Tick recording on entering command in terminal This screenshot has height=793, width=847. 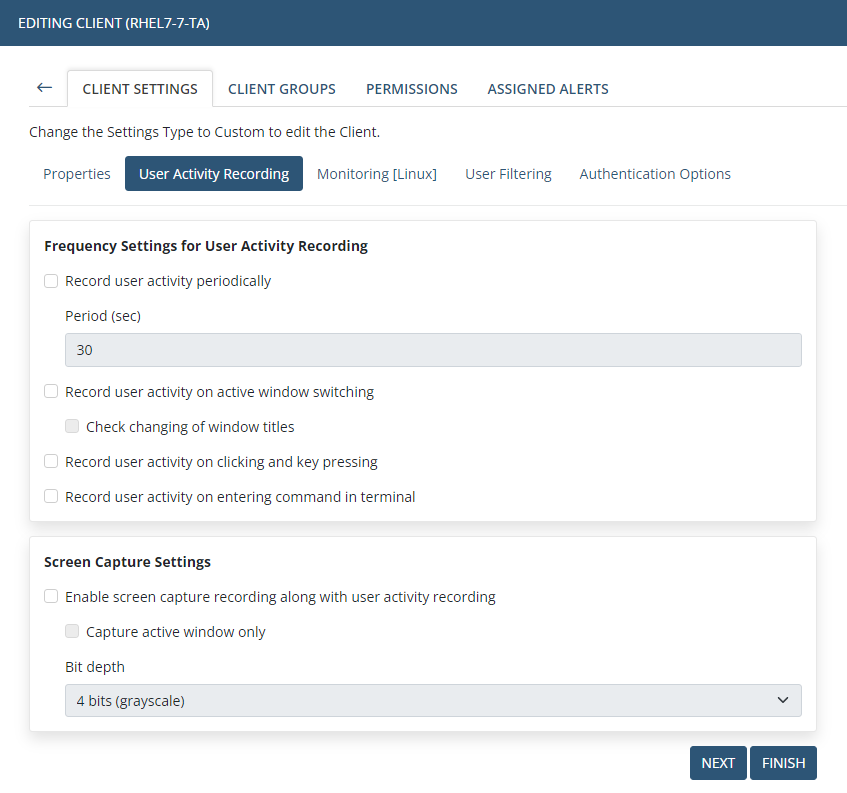51,497
